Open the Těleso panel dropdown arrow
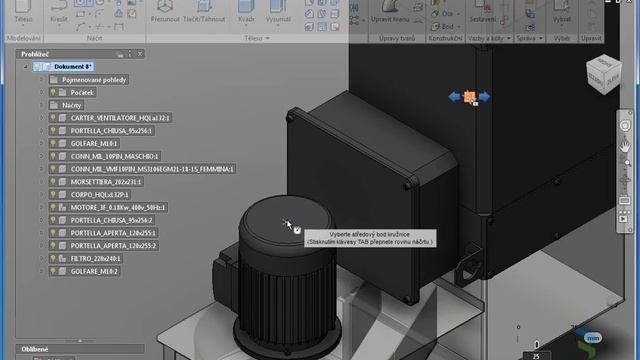 [268, 38]
